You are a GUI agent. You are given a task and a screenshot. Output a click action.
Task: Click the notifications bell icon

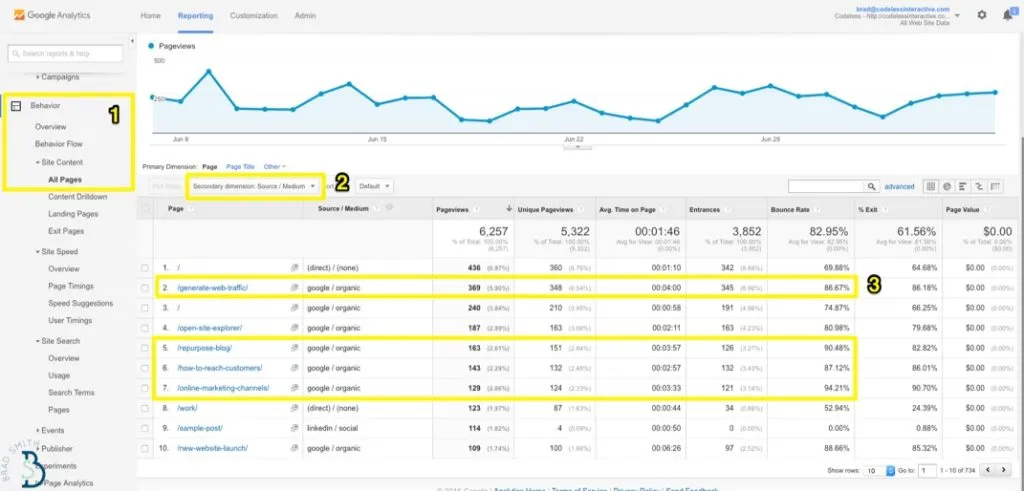click(1007, 15)
